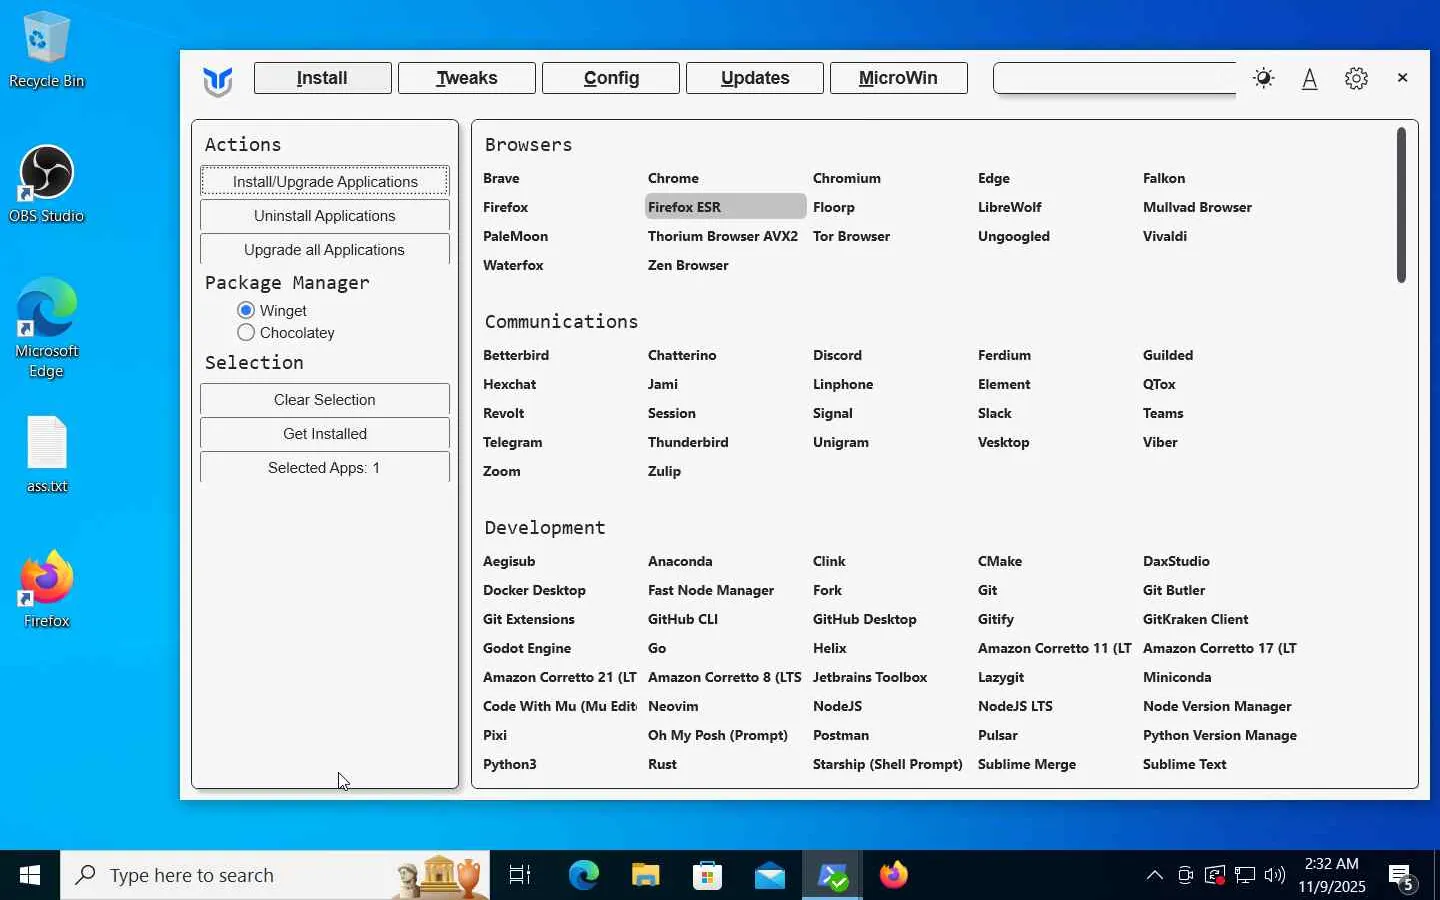Select Sublime Text in Development
Image resolution: width=1440 pixels, height=900 pixels.
[x=1184, y=764]
